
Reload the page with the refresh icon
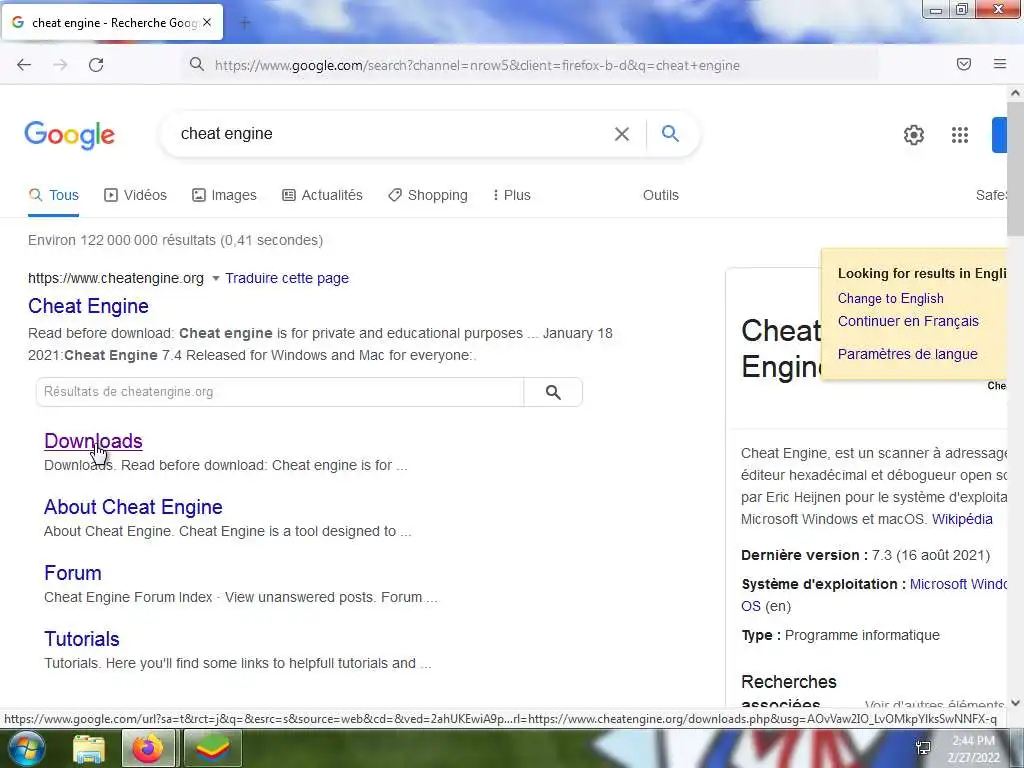click(x=96, y=65)
